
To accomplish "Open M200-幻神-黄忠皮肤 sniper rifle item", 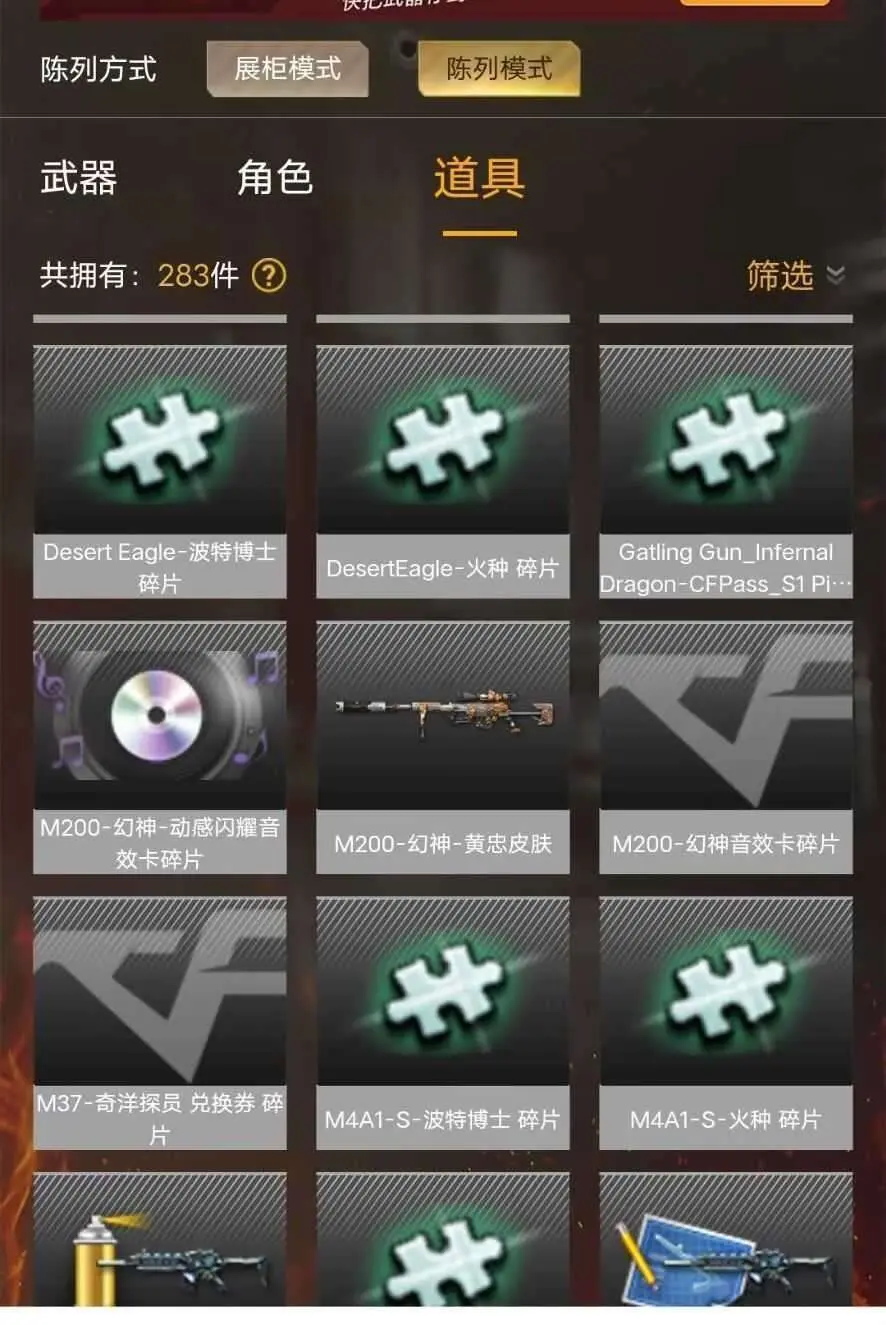I will (x=443, y=716).
